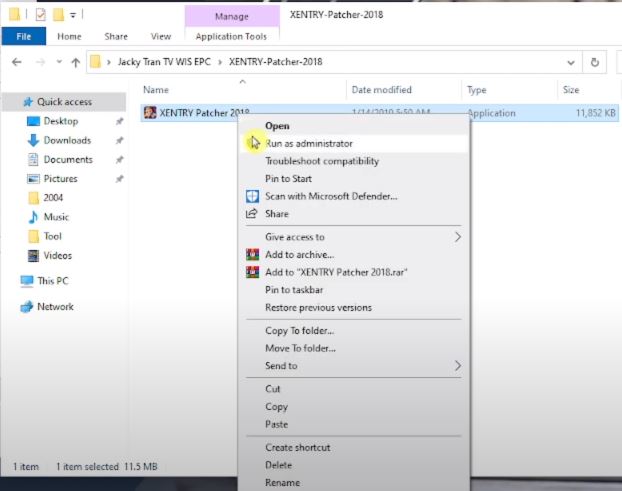Select Jacky Tran TV WIS EPC breadcrumb
The width and height of the screenshot is (622, 491).
tap(164, 62)
